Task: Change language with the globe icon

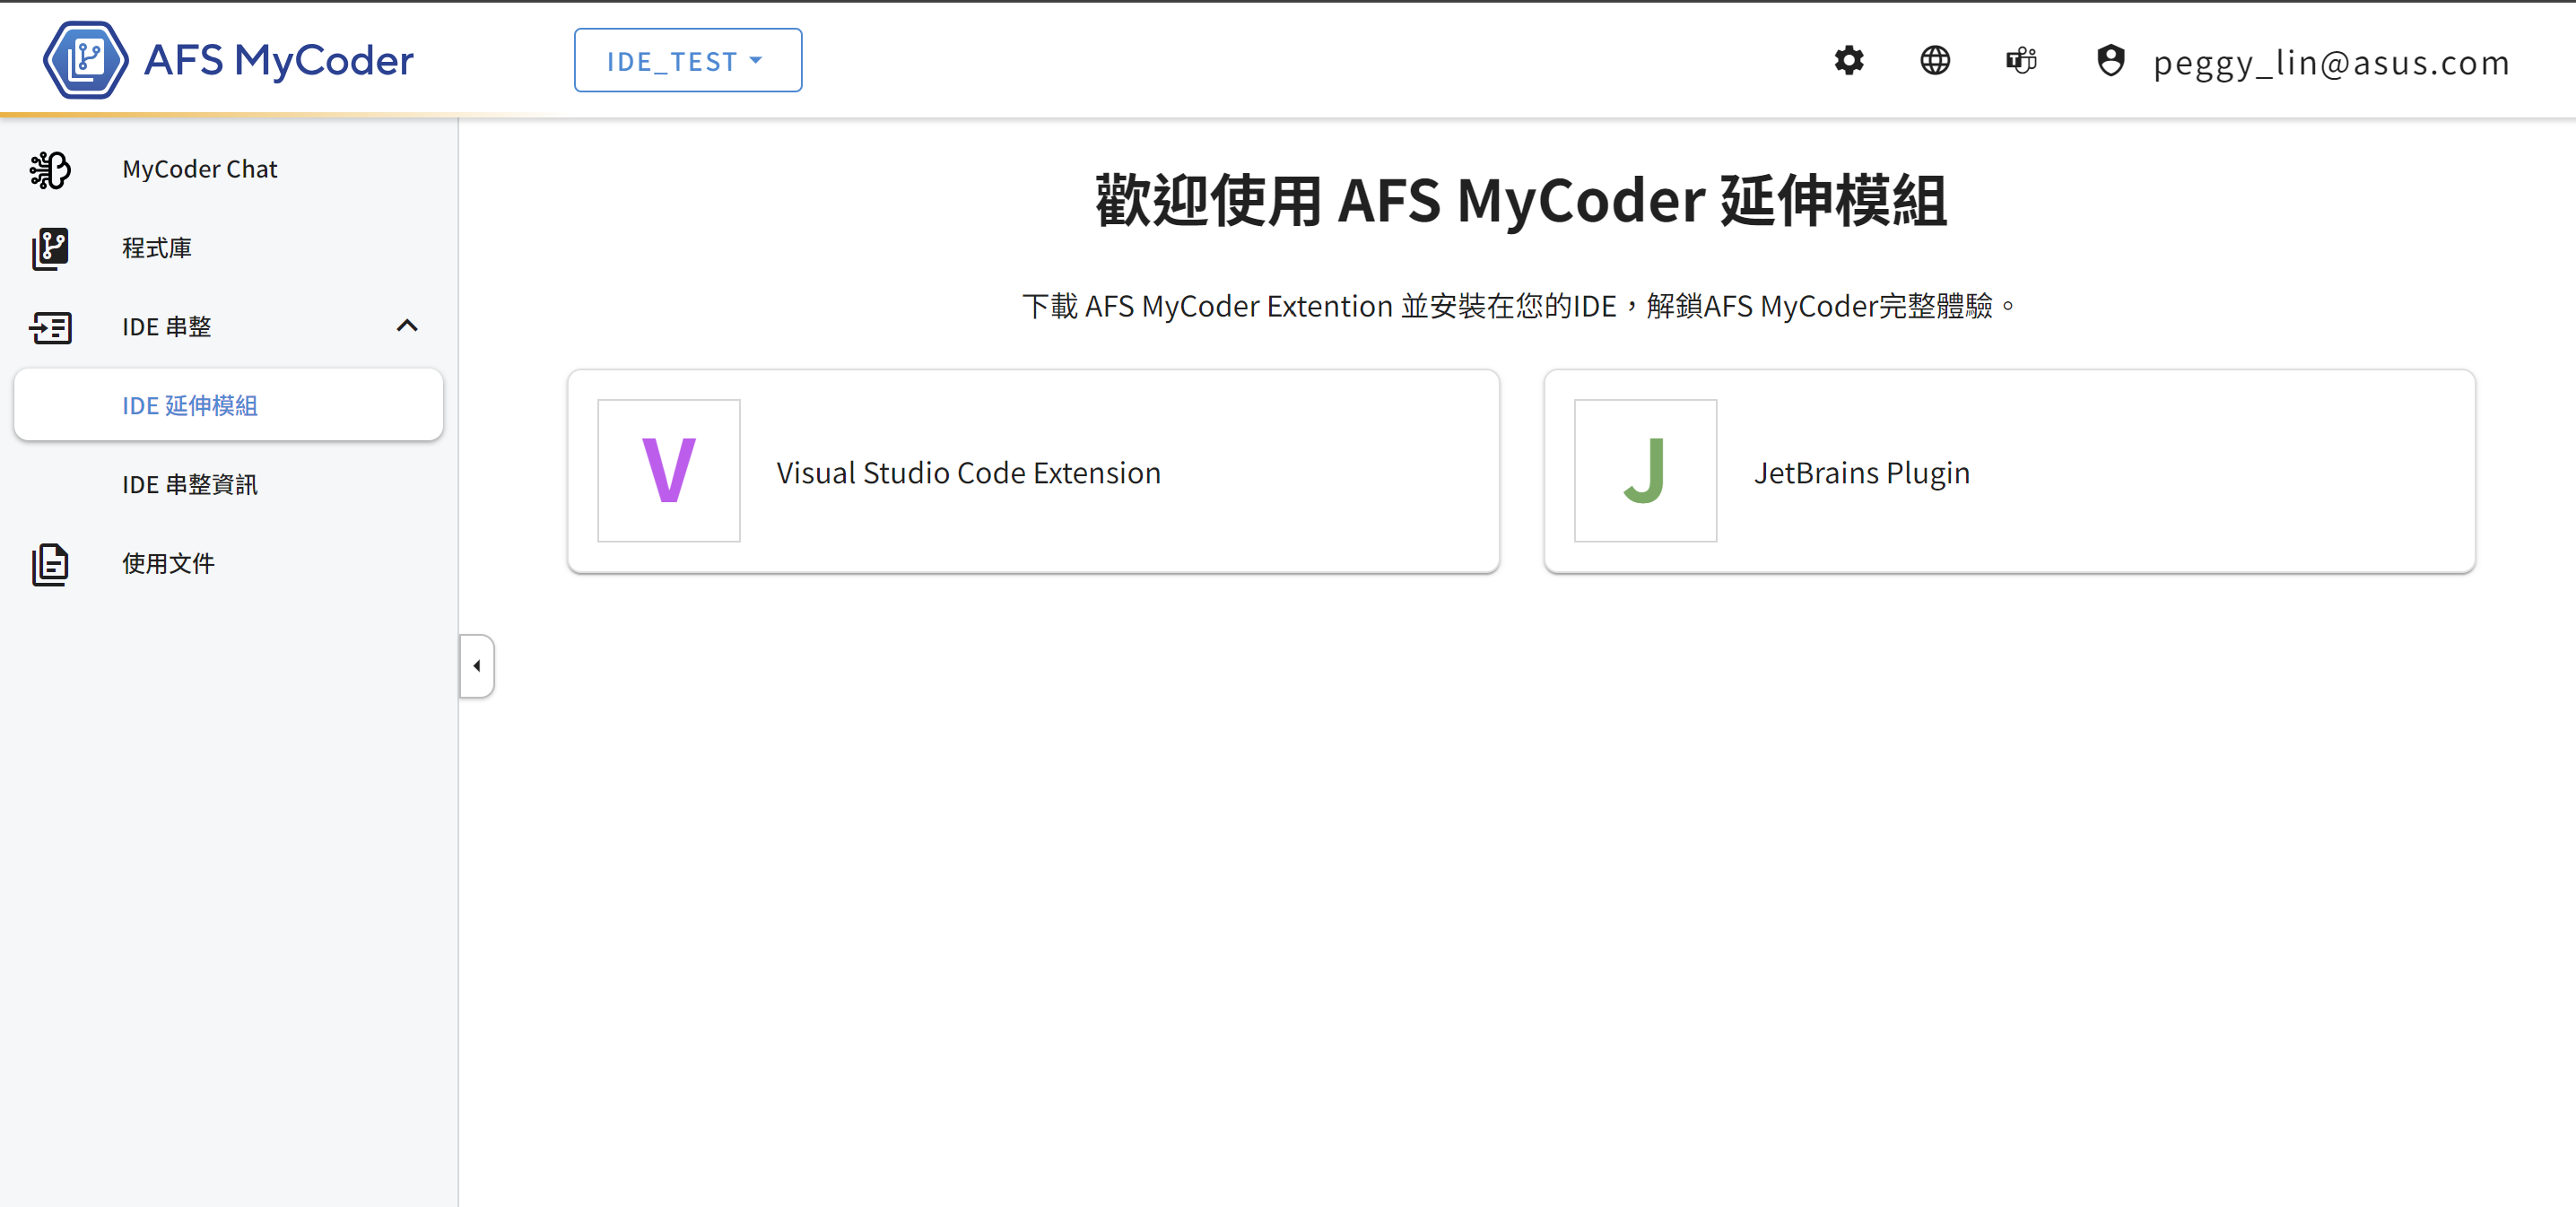Action: coord(1934,60)
